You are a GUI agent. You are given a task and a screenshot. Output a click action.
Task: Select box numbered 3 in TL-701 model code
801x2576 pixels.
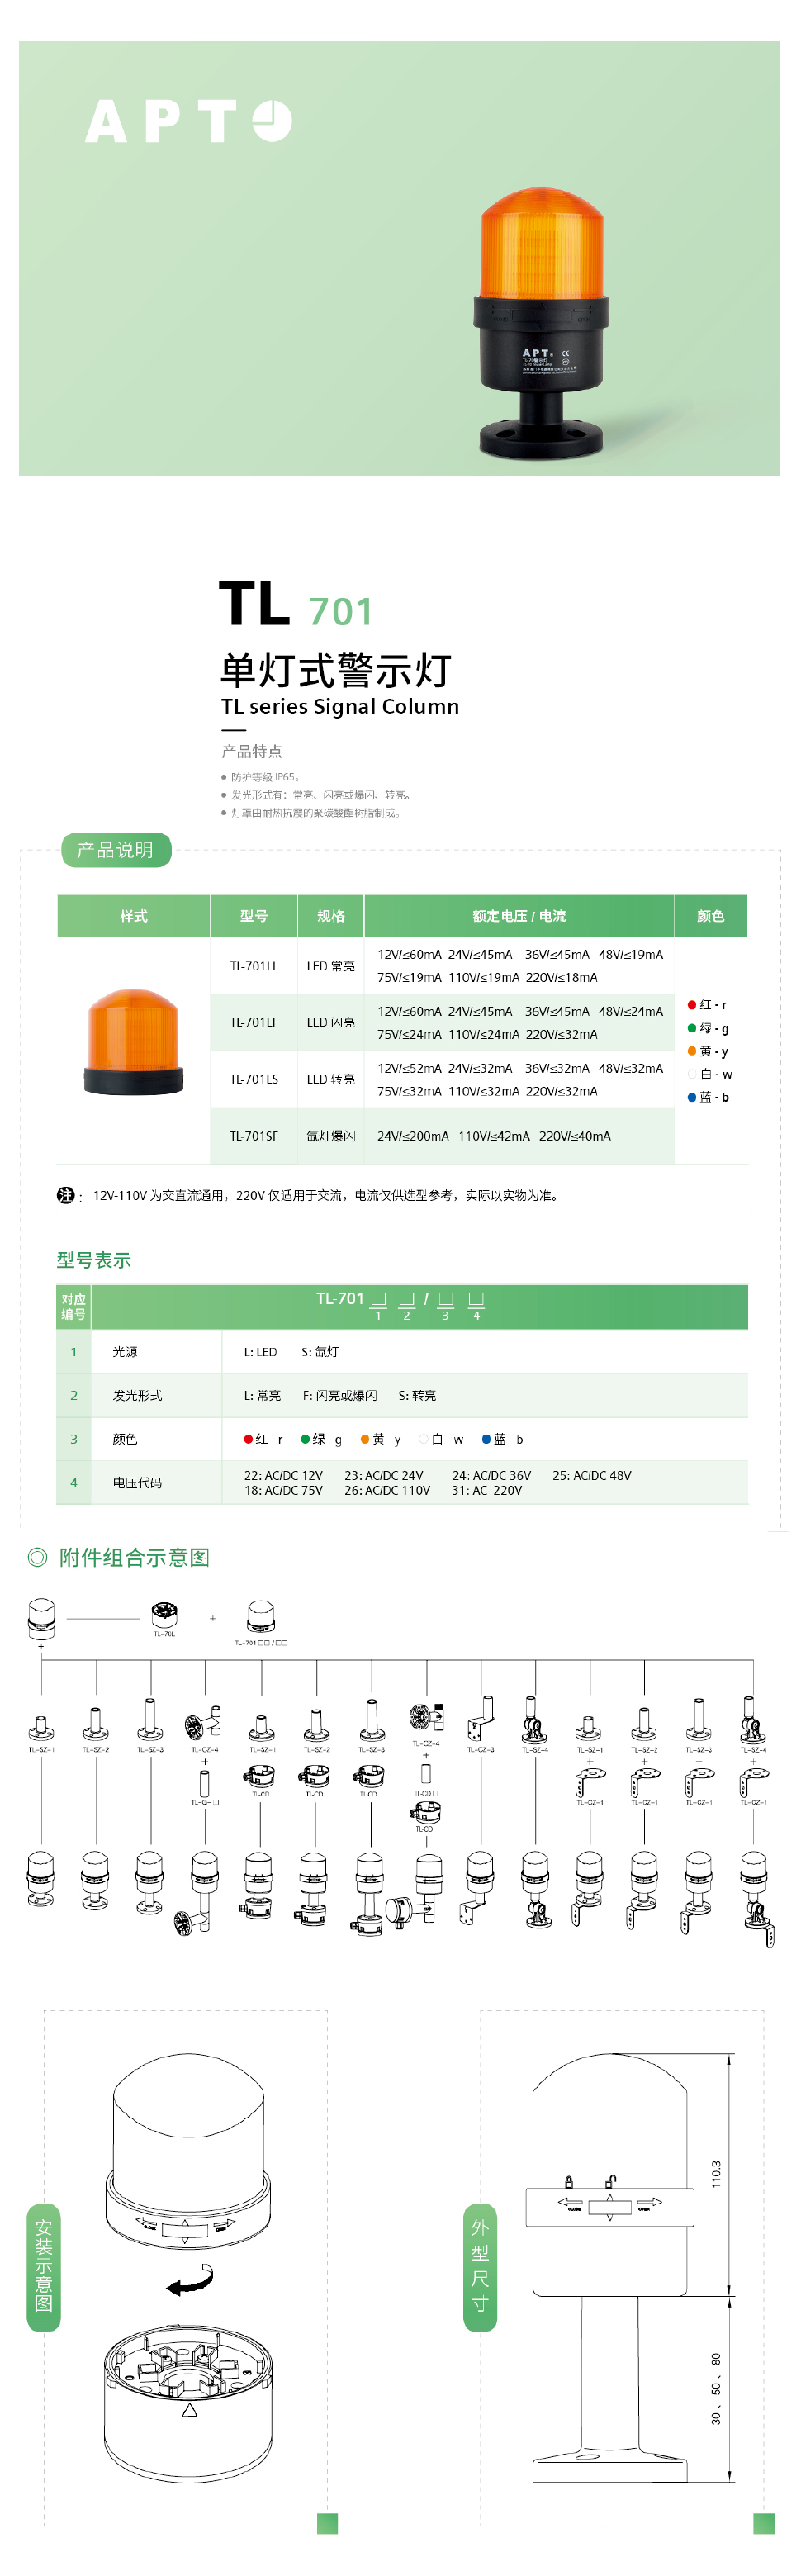tap(446, 1299)
